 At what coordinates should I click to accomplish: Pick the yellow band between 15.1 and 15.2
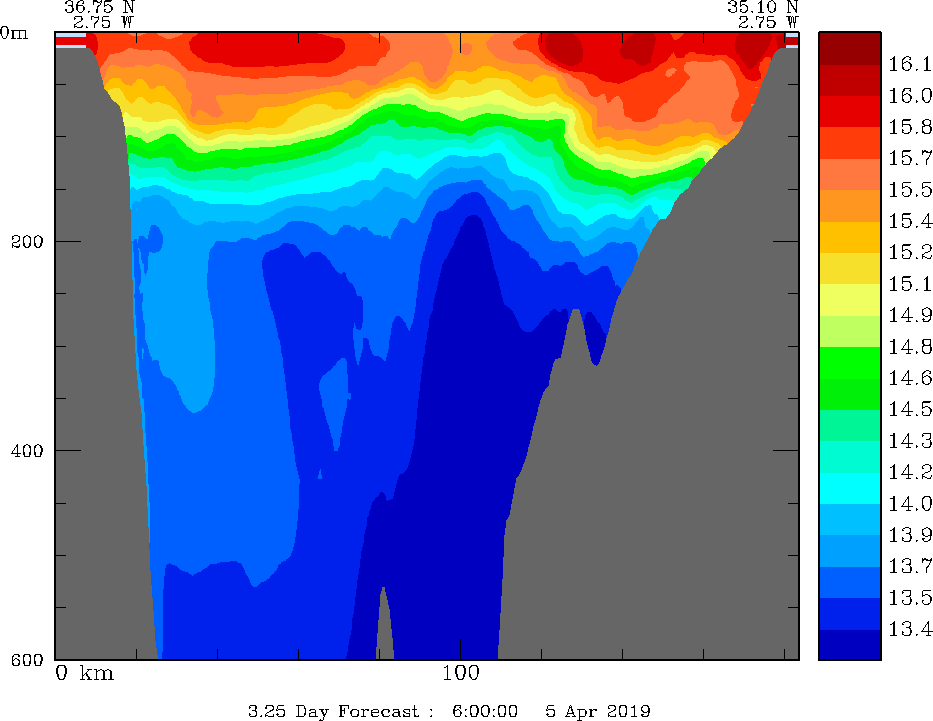(850, 268)
